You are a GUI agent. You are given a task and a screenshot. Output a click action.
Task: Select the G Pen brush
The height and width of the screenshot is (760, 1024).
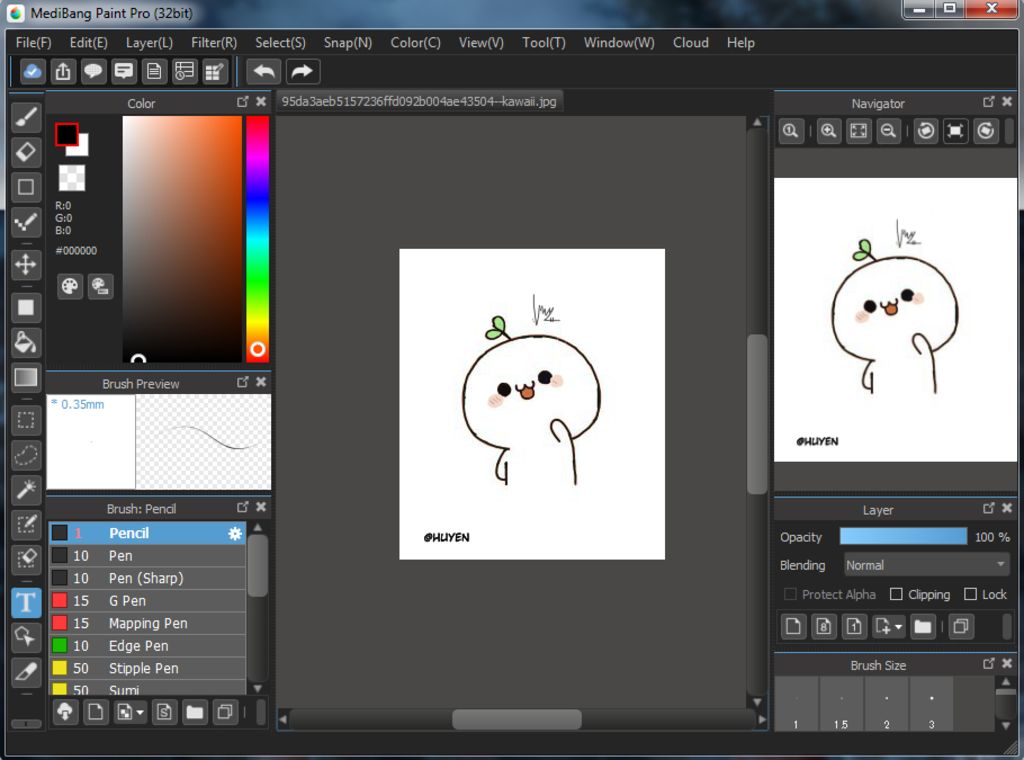pyautogui.click(x=148, y=601)
